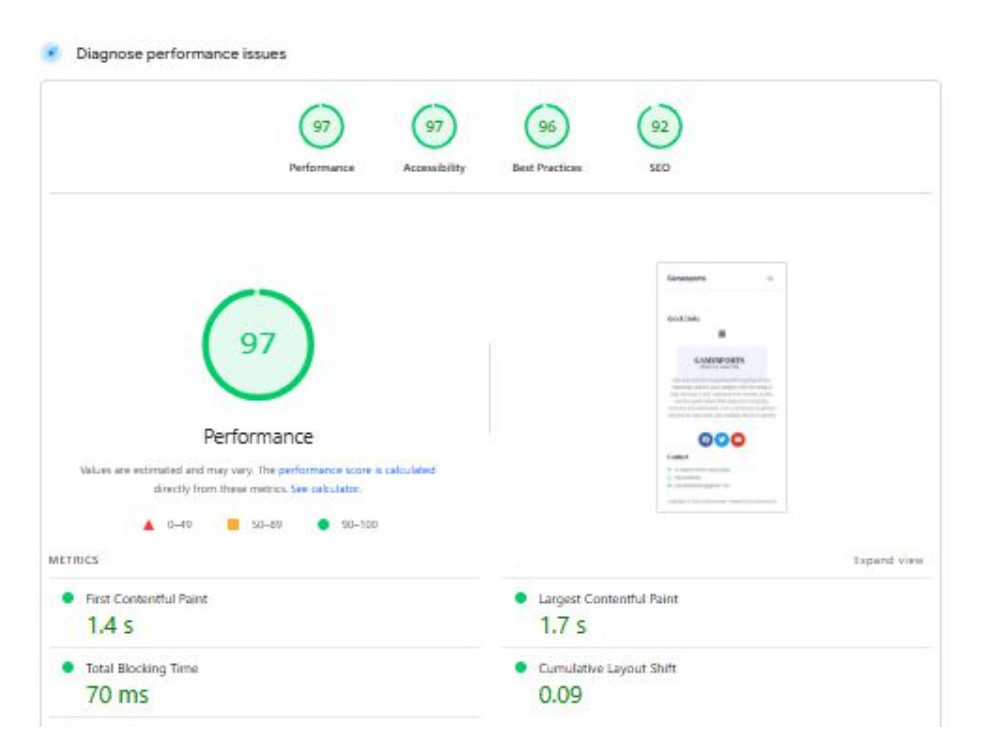Viewport: 1000px width, 750px height.
Task: Click the green dot beside First Contentful Paint
Action: [68, 598]
